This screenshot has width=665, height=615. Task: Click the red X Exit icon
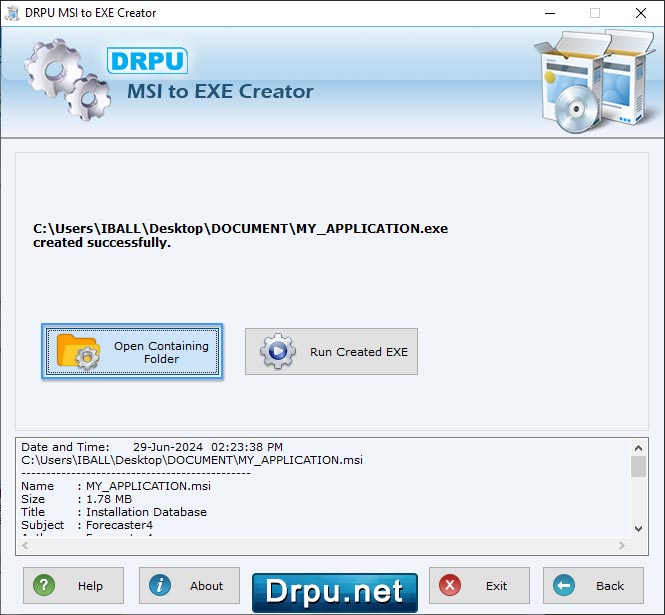click(450, 585)
